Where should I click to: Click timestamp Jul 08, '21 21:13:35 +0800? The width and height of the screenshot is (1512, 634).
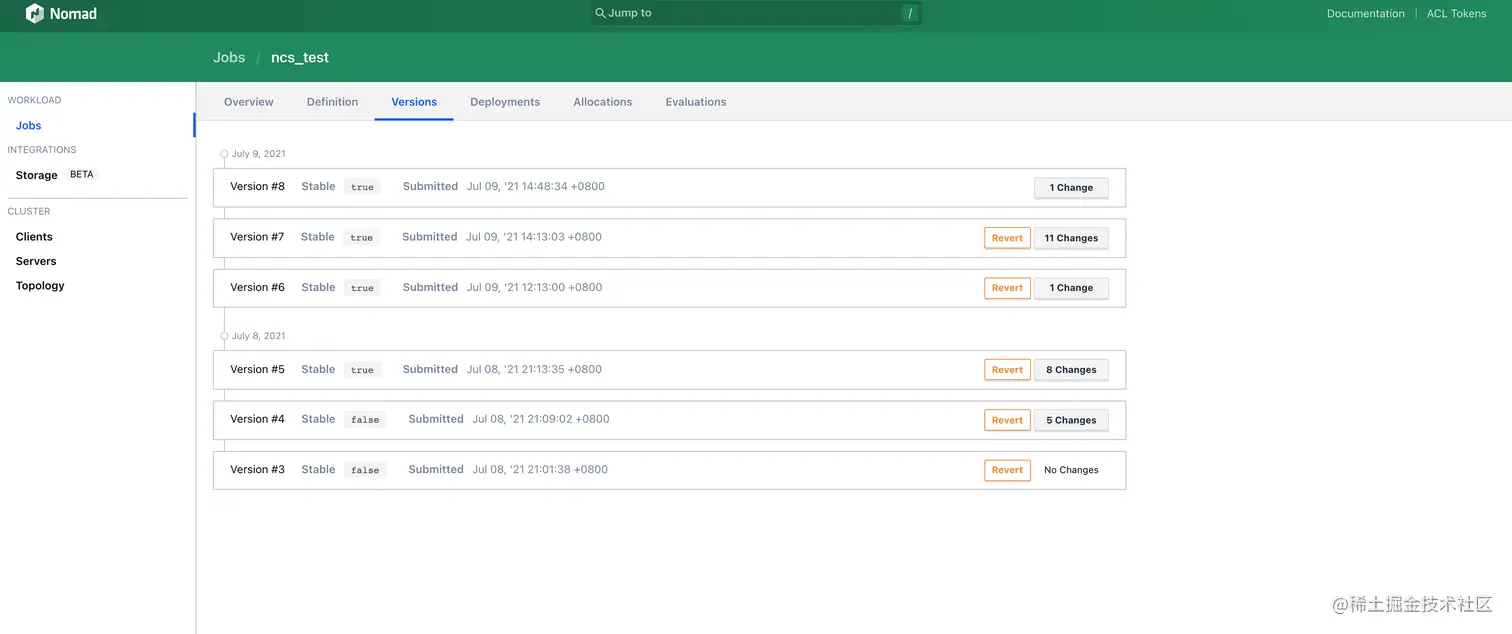tap(534, 369)
